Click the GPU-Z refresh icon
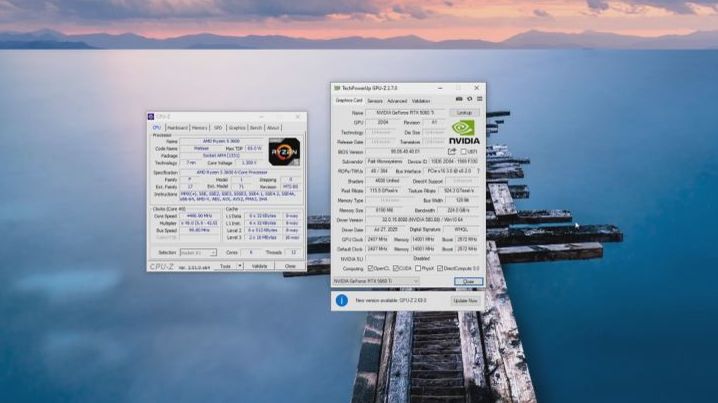The image size is (718, 403). pyautogui.click(x=469, y=99)
